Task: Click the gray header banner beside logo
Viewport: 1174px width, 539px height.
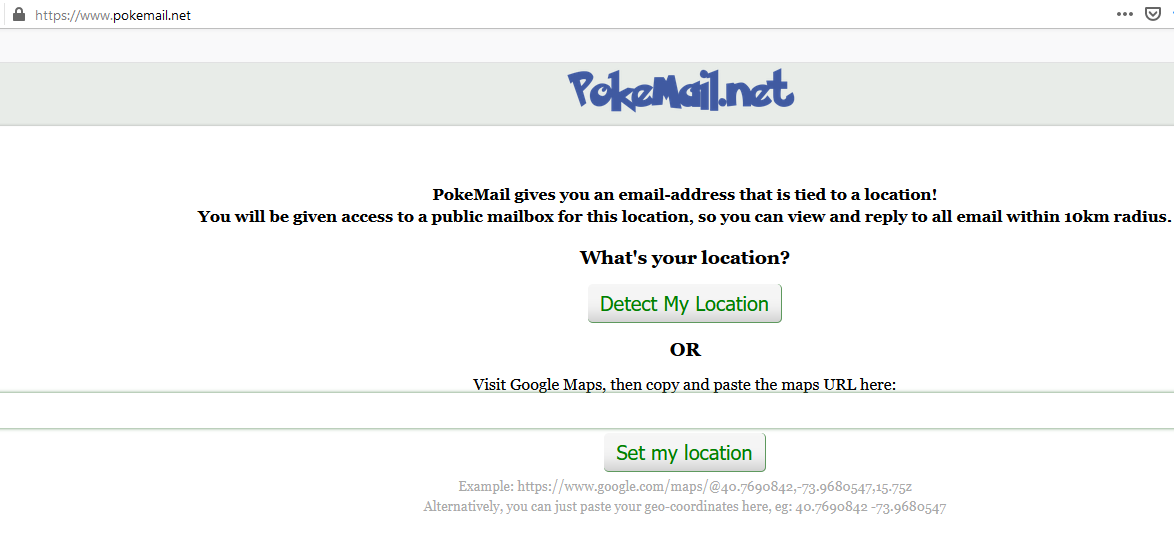Action: click(x=285, y=94)
